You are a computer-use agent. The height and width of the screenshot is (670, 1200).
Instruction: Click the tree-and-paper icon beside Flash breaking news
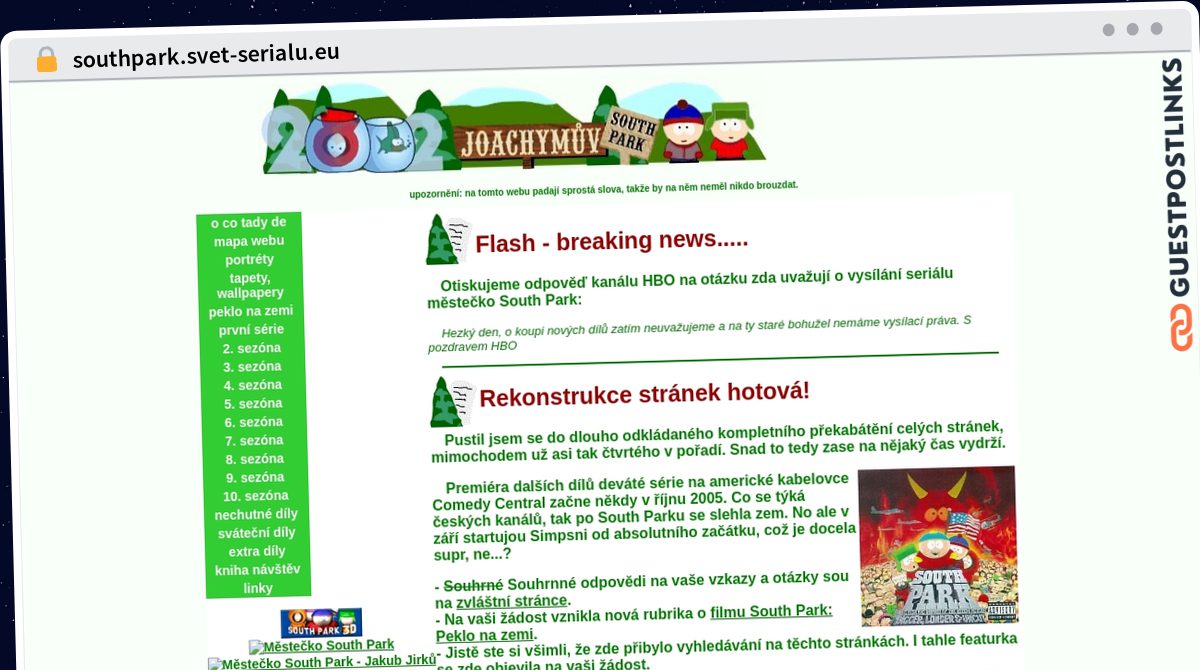click(x=448, y=239)
